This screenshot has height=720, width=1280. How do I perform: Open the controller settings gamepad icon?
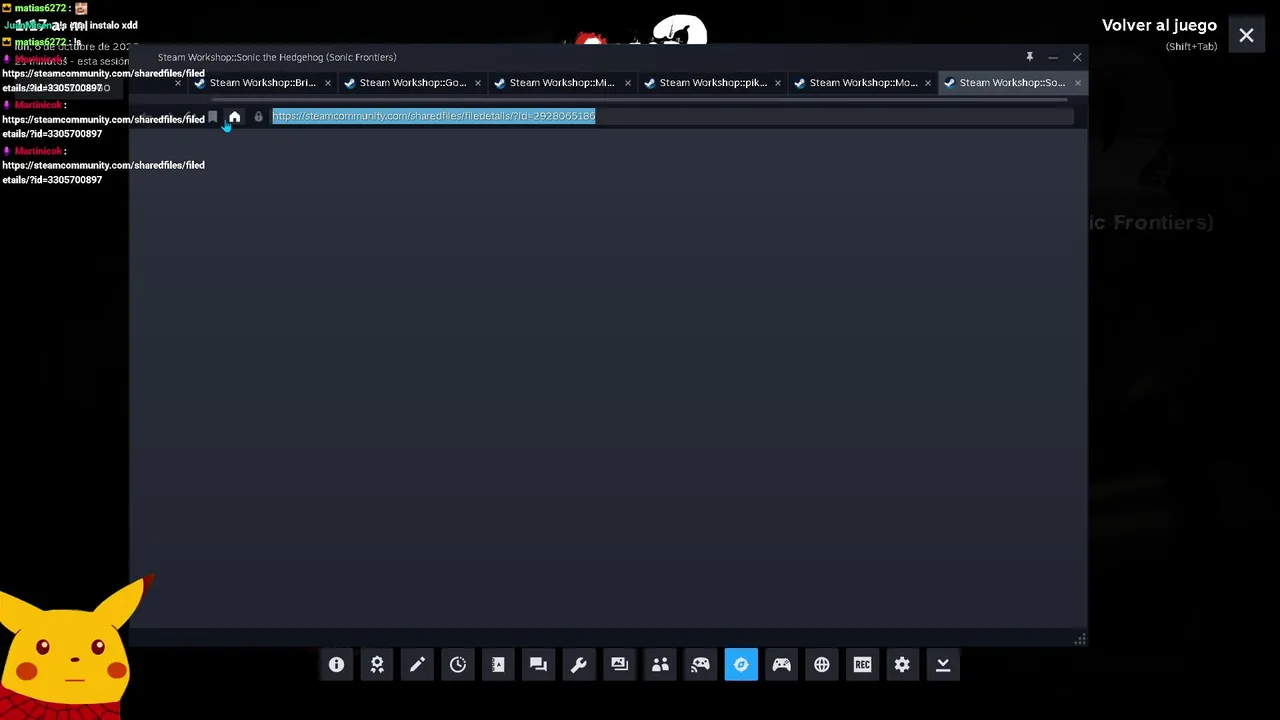[781, 665]
